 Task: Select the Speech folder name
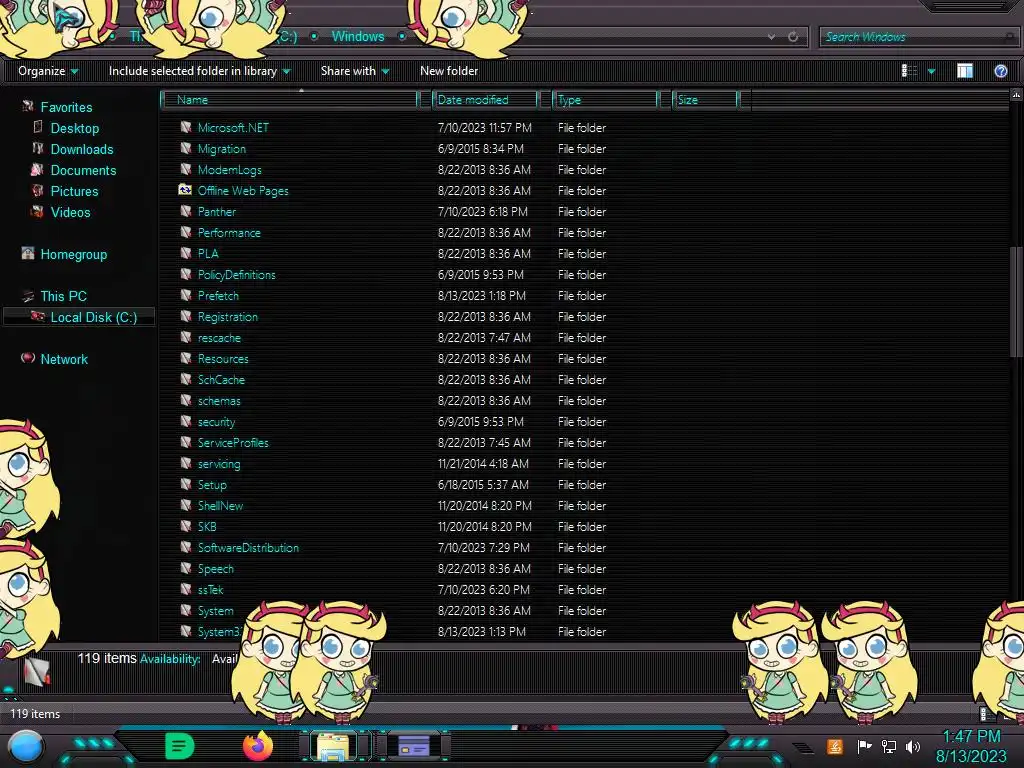pyautogui.click(x=216, y=568)
